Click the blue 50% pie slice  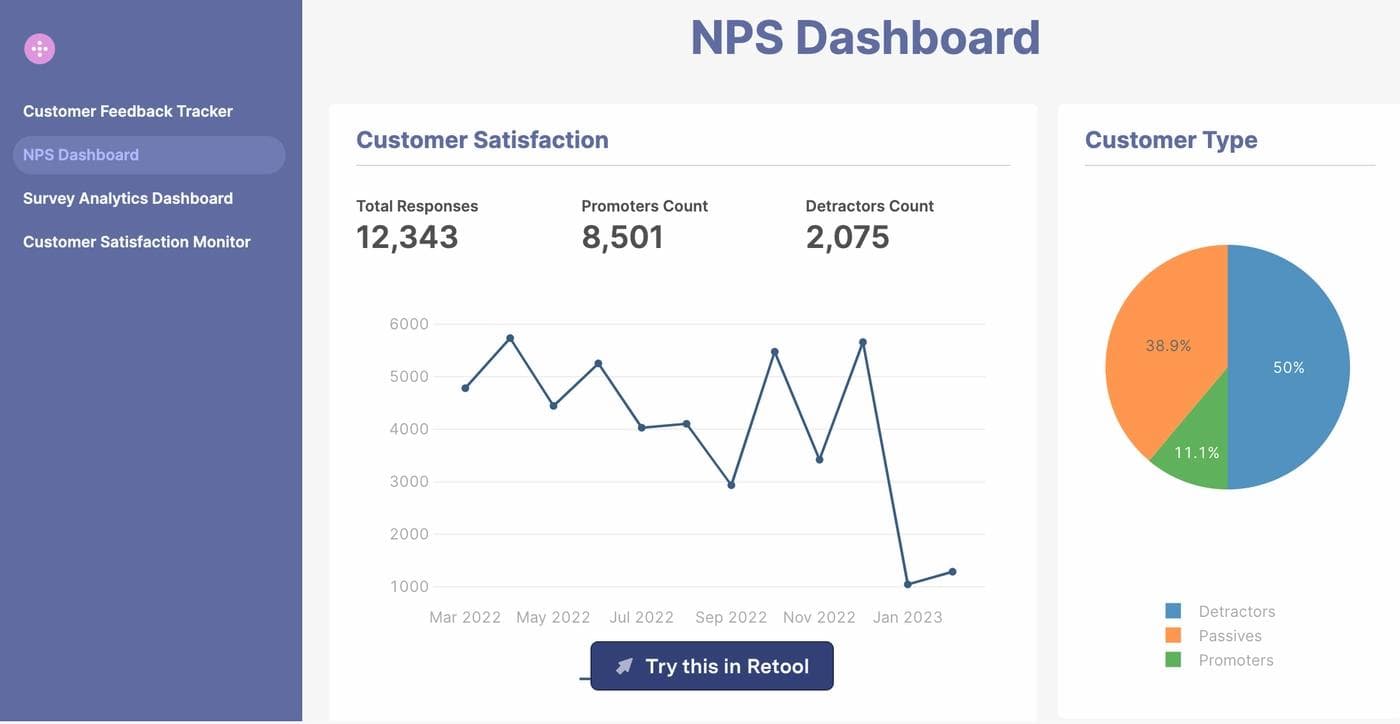(1290, 367)
